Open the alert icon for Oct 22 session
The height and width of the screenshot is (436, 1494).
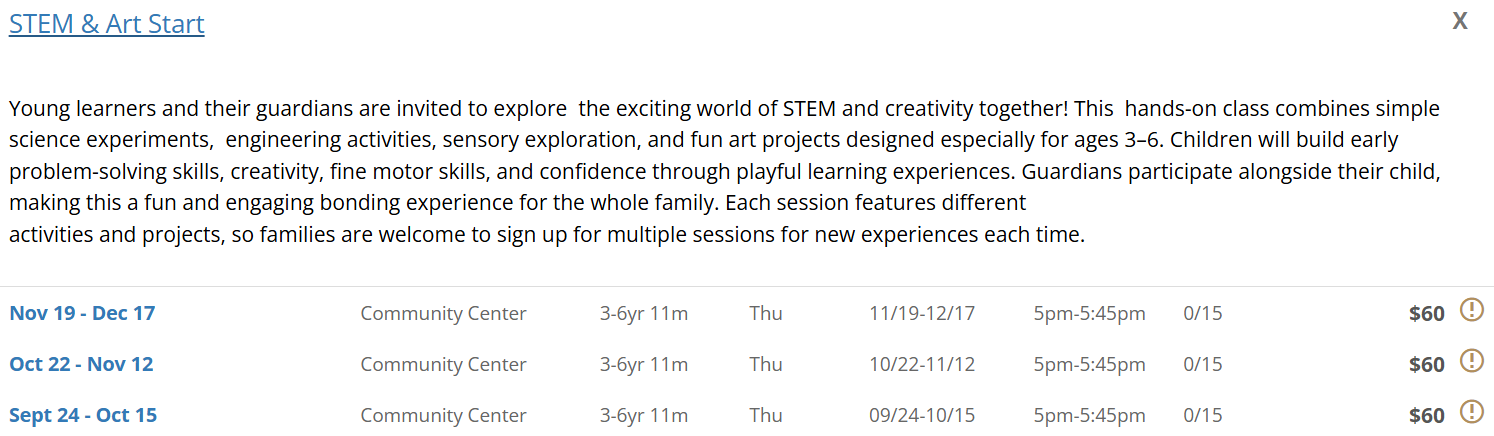pyautogui.click(x=1472, y=361)
